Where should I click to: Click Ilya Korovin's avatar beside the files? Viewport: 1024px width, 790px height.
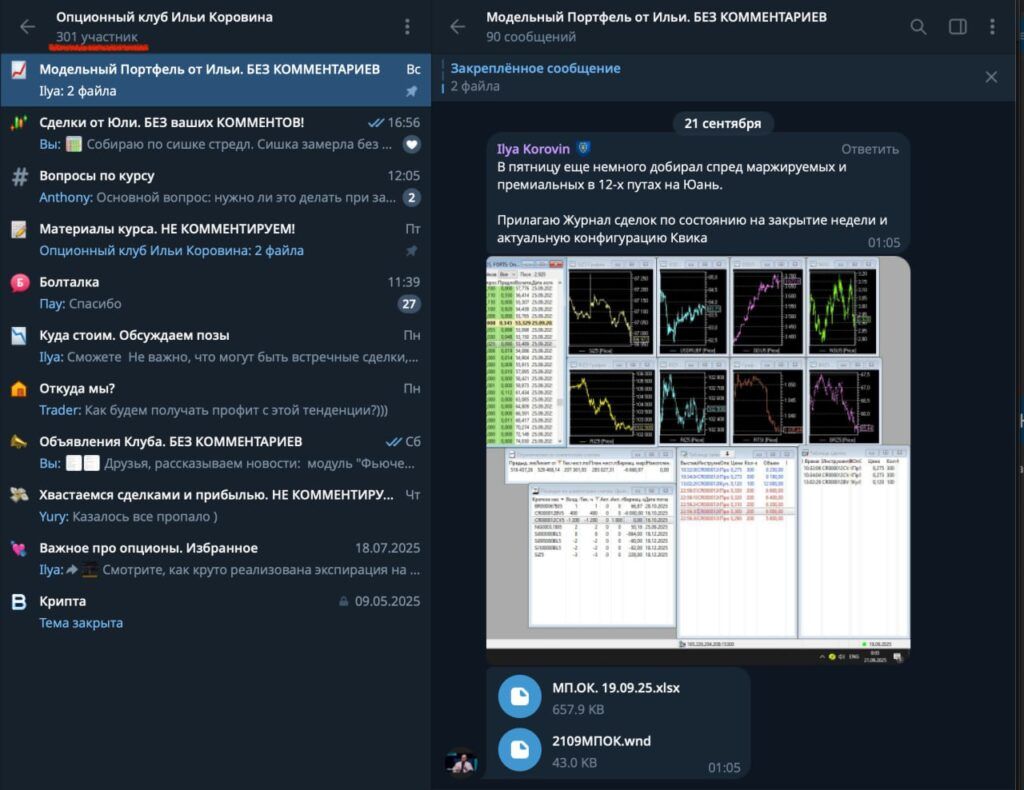[x=461, y=763]
